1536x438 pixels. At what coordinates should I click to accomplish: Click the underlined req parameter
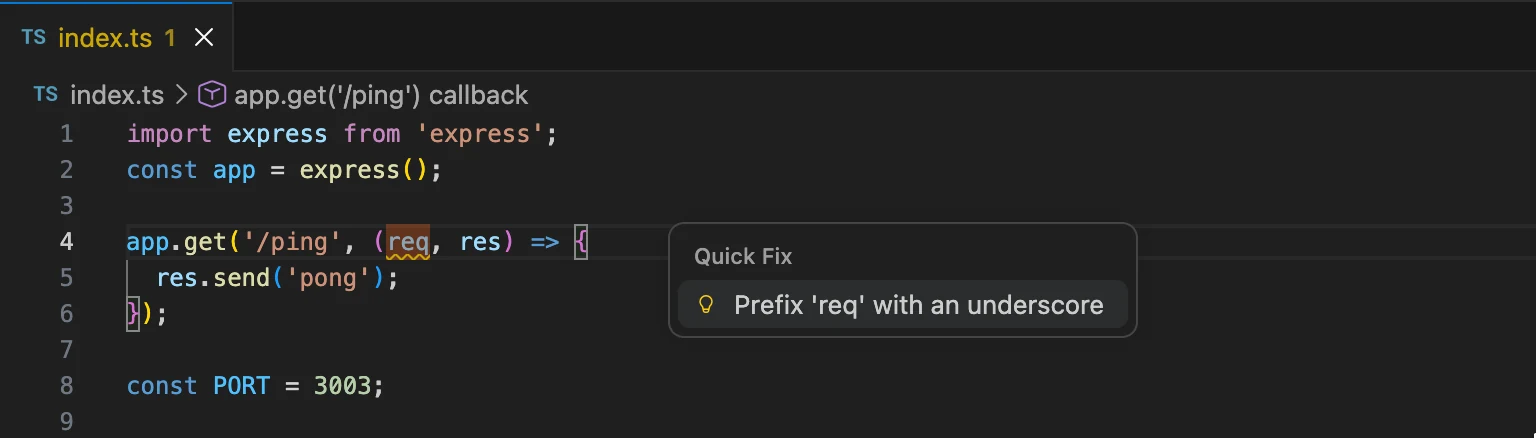[408, 242]
